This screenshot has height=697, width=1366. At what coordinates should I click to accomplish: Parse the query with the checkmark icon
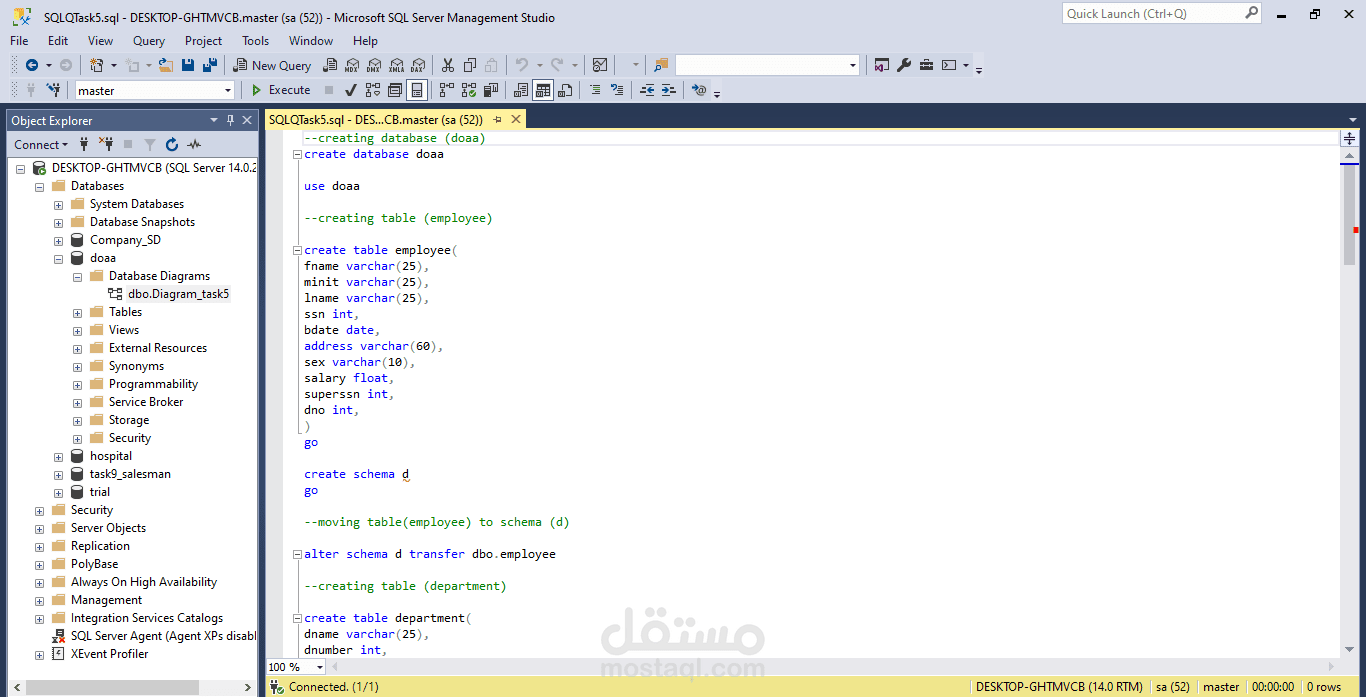351,90
